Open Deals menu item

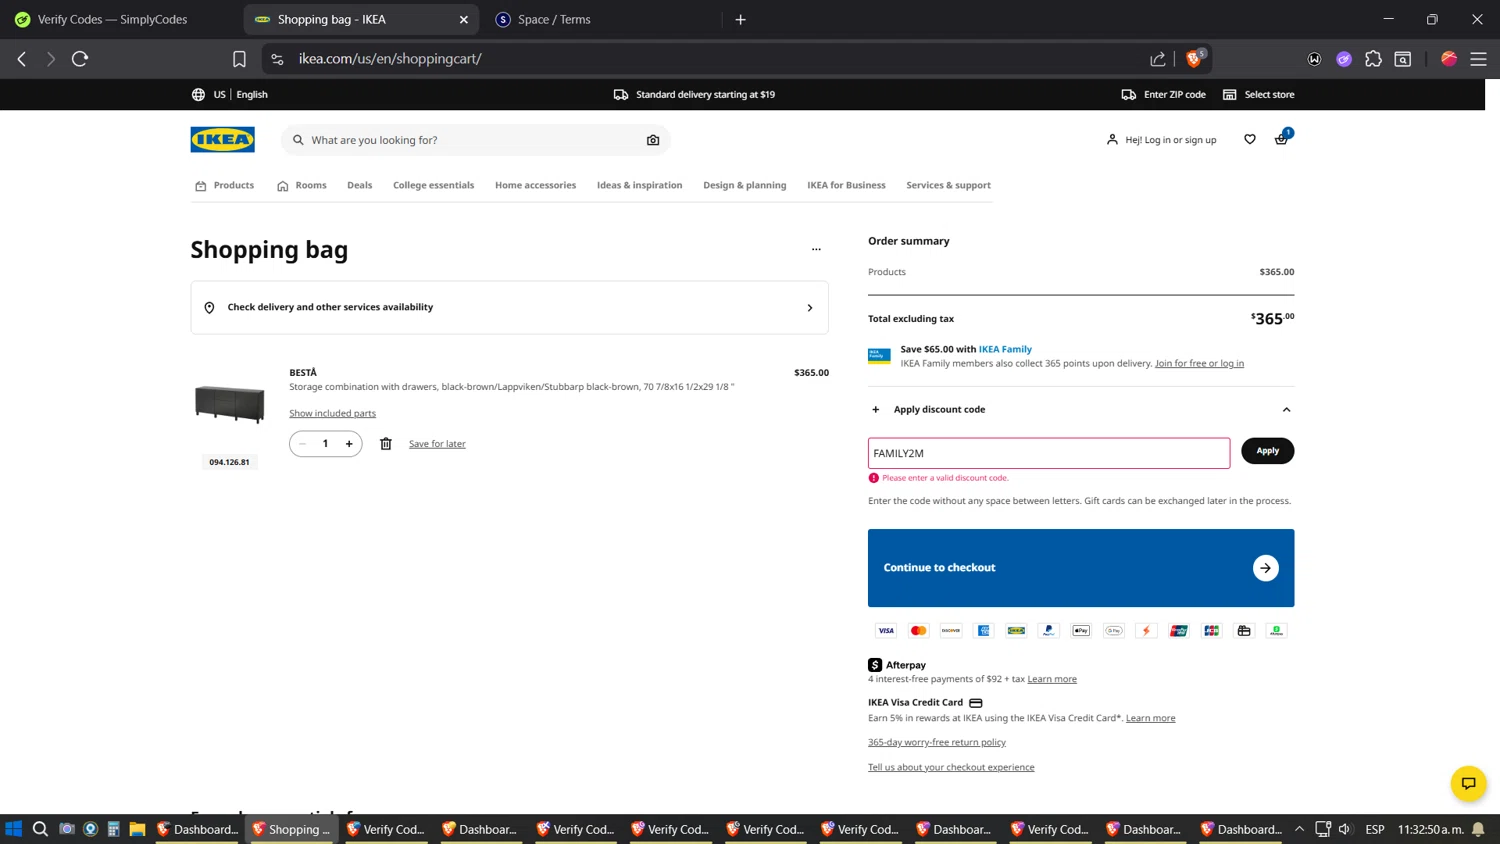[360, 185]
